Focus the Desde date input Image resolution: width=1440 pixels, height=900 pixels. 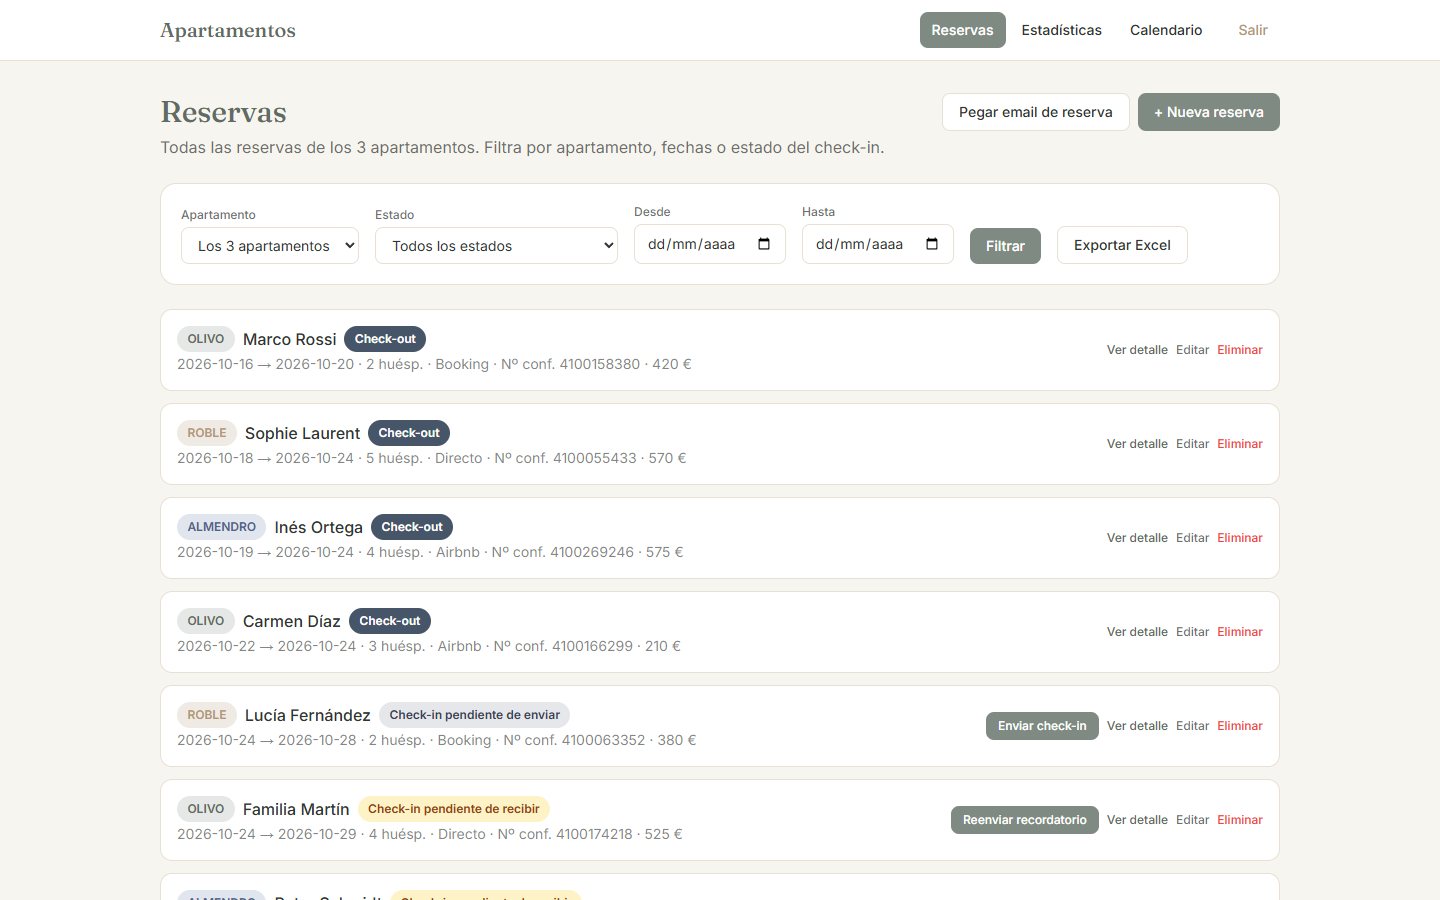coord(710,244)
